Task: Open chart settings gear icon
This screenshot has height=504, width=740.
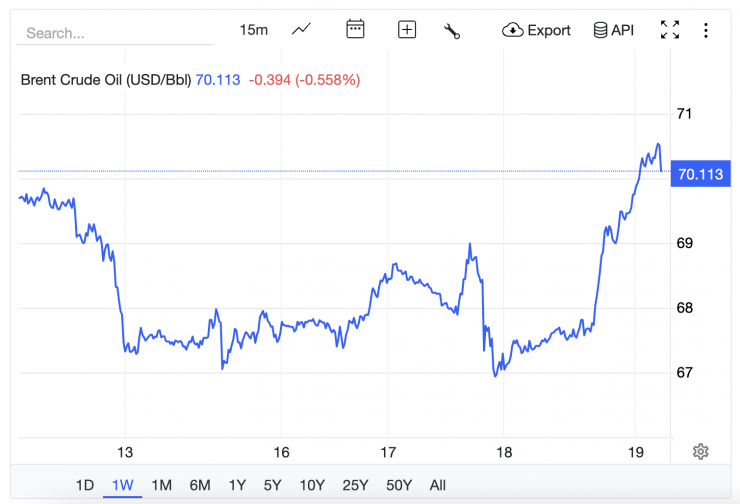Action: pyautogui.click(x=700, y=451)
